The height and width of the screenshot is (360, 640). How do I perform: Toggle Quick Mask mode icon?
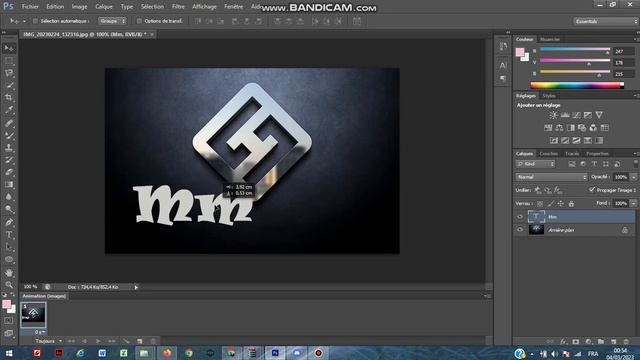coord(9,321)
